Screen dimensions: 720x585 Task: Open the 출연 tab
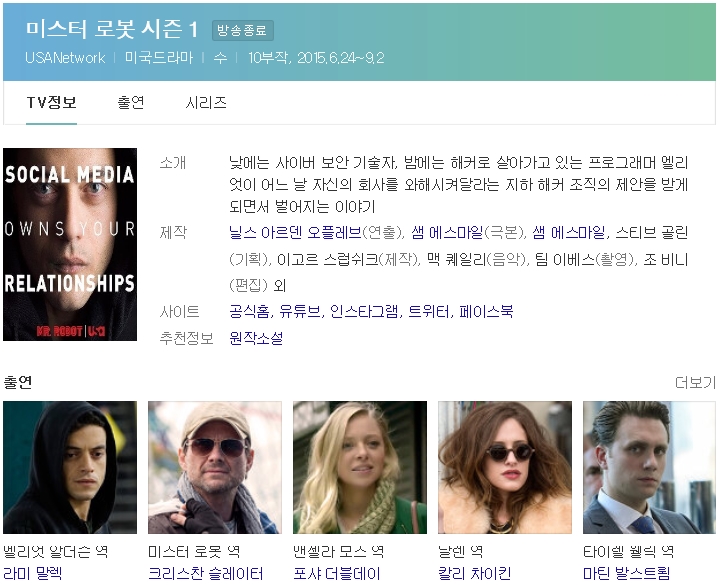(131, 102)
